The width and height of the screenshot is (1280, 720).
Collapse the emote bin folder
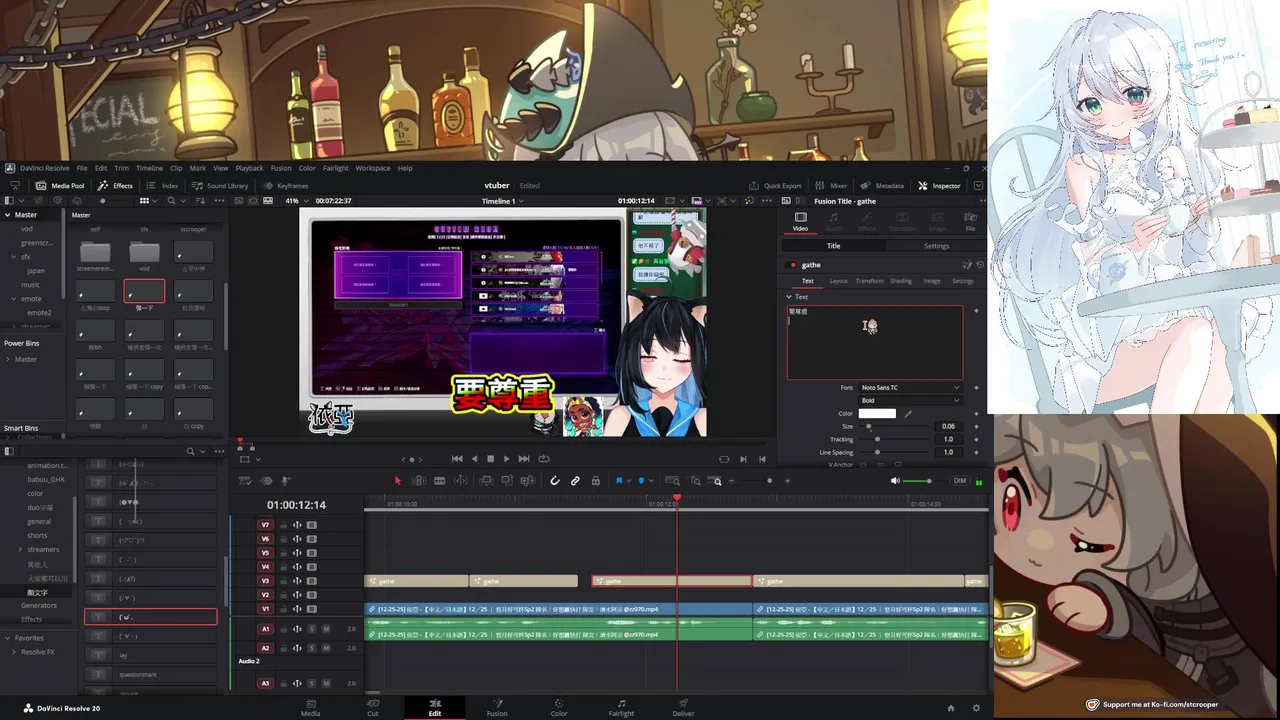pyautogui.click(x=14, y=299)
